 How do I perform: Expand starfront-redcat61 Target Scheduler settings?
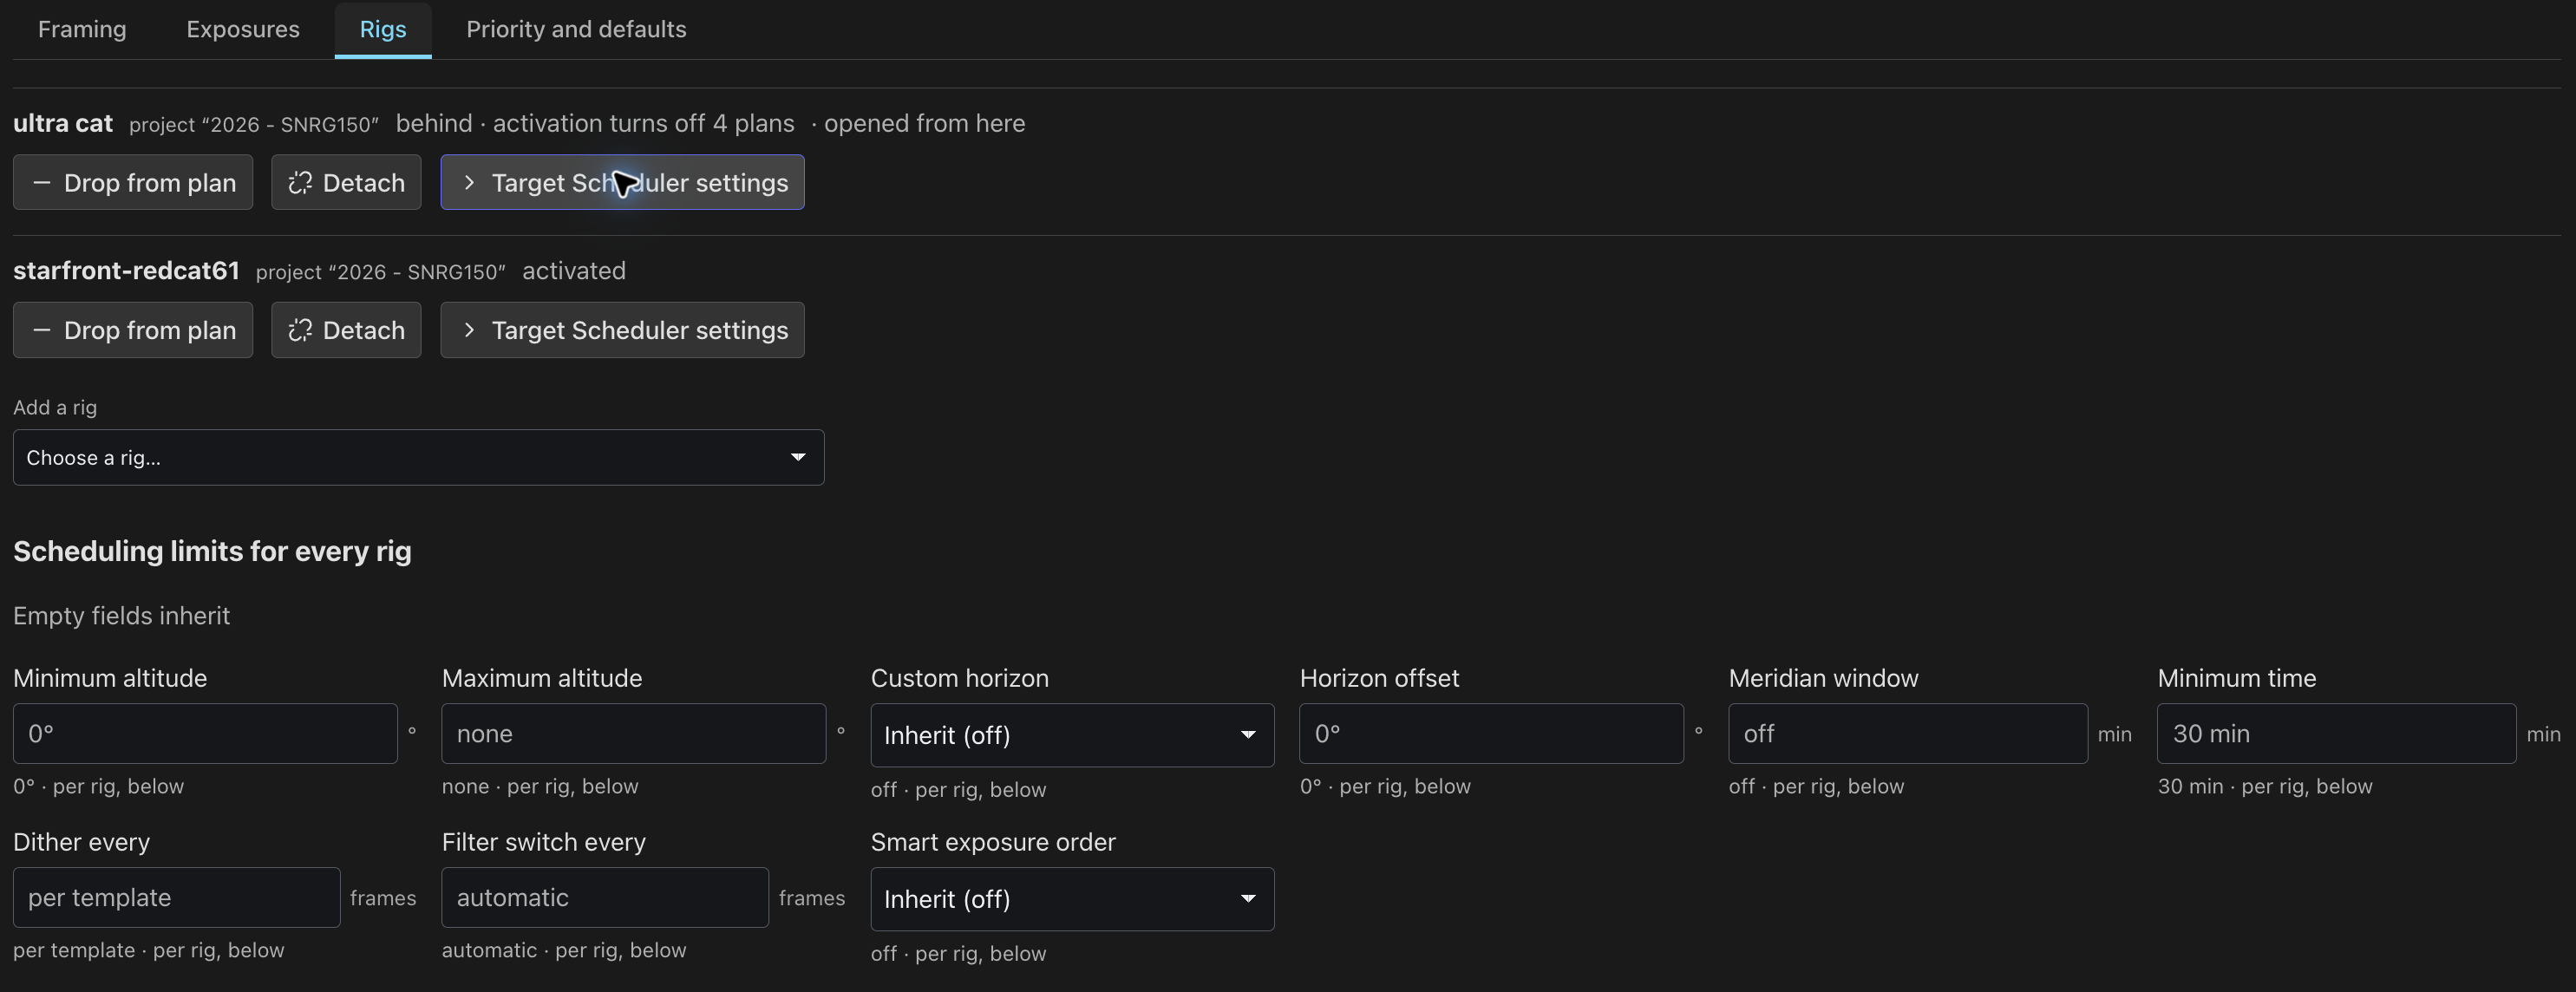point(622,330)
